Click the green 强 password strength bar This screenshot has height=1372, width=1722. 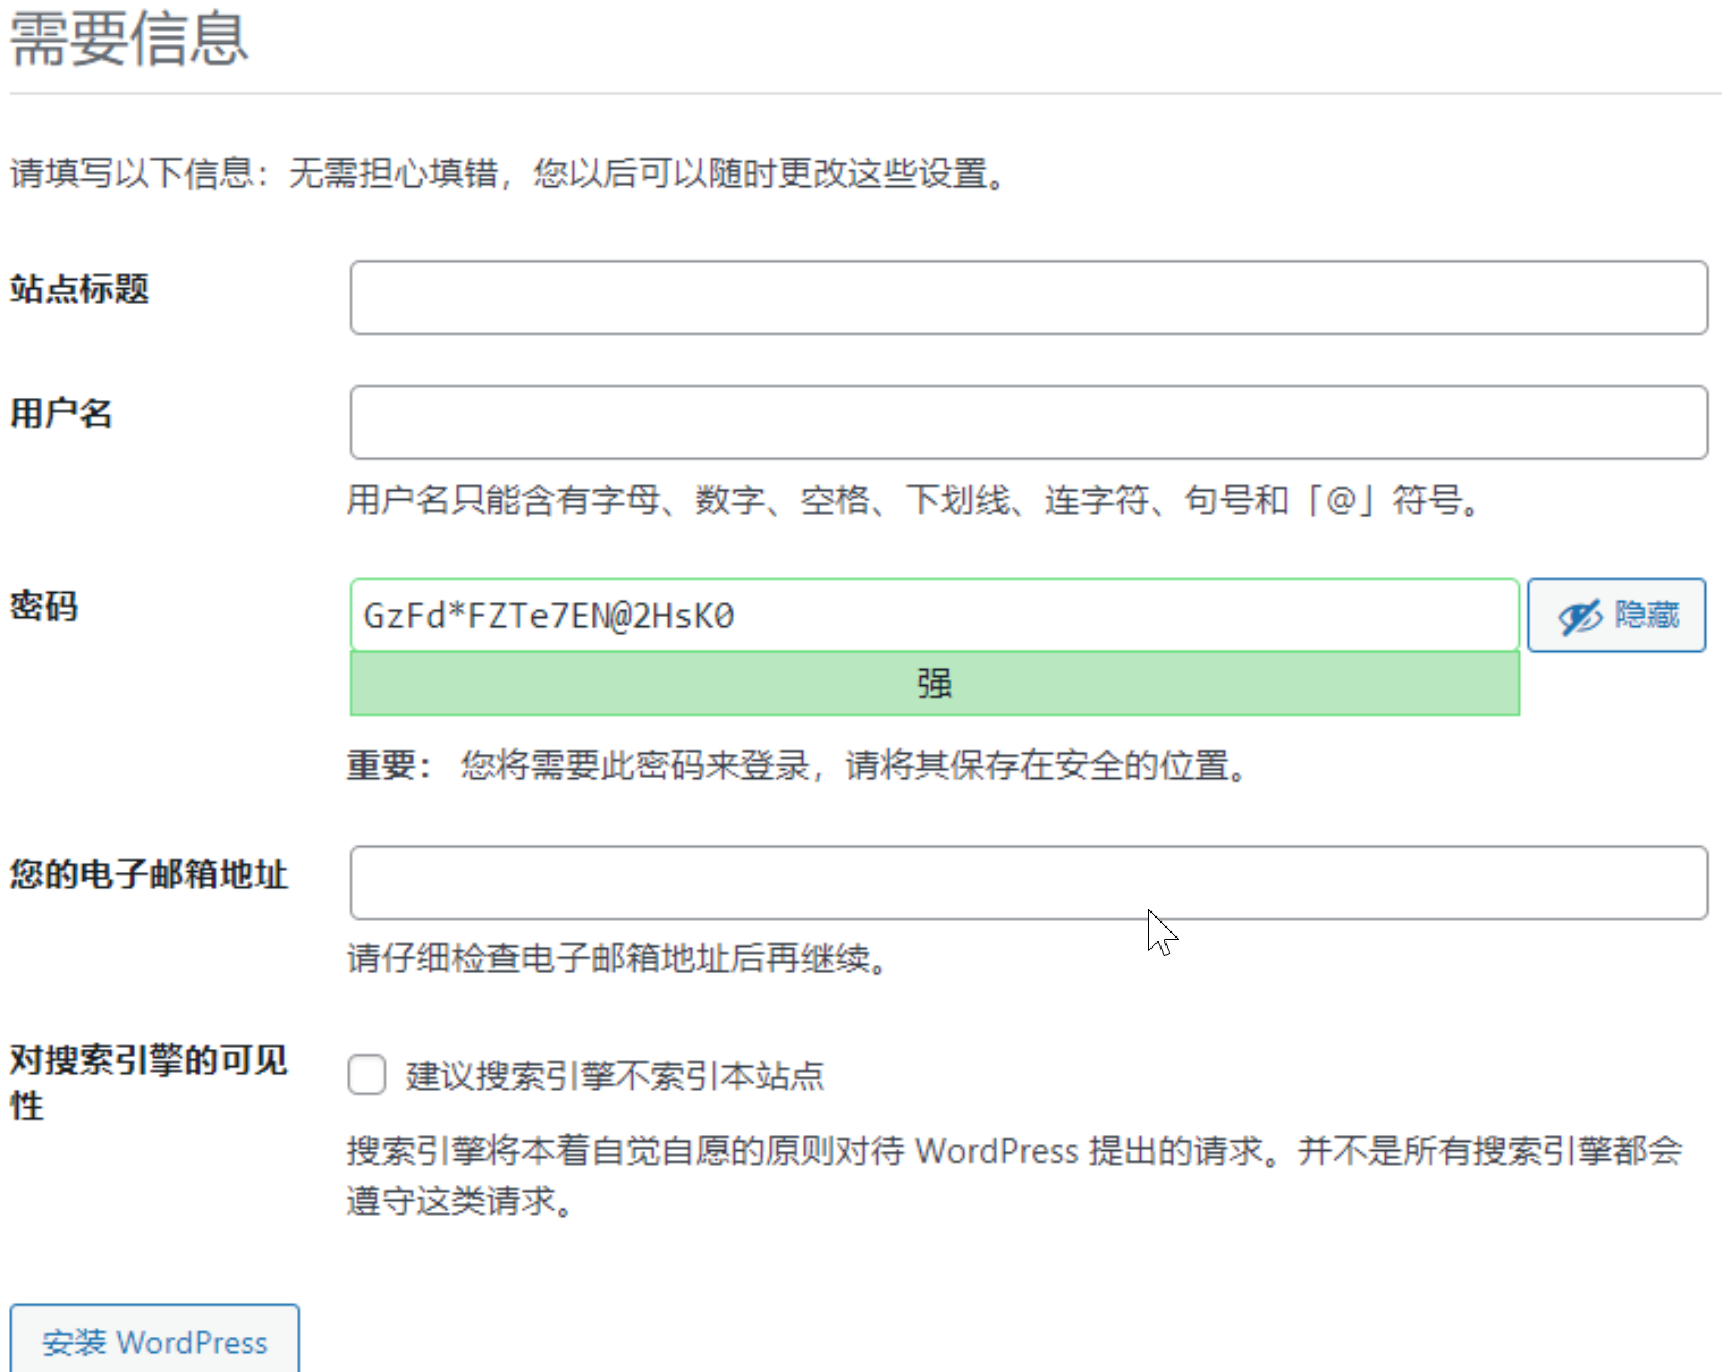934,684
